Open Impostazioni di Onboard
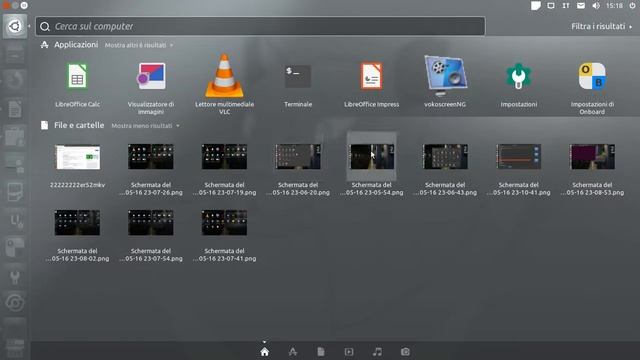Viewport: 640px width, 360px height. click(x=592, y=76)
